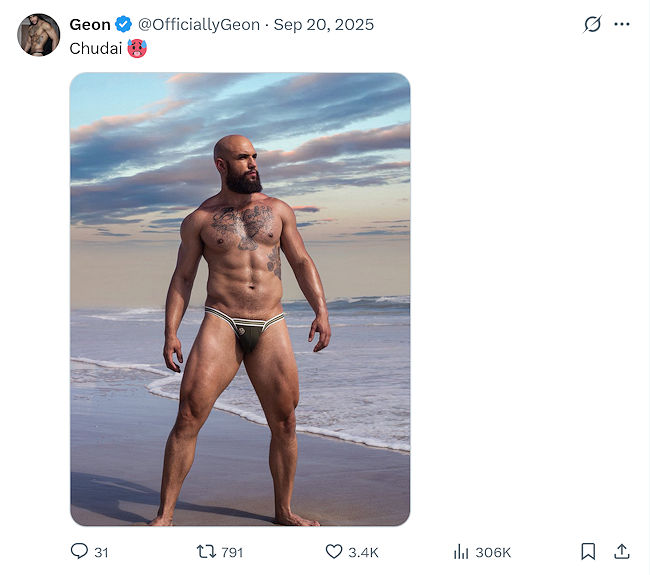Open Geon's profile picture avatar
Screen dimensions: 650x575
[39, 35]
